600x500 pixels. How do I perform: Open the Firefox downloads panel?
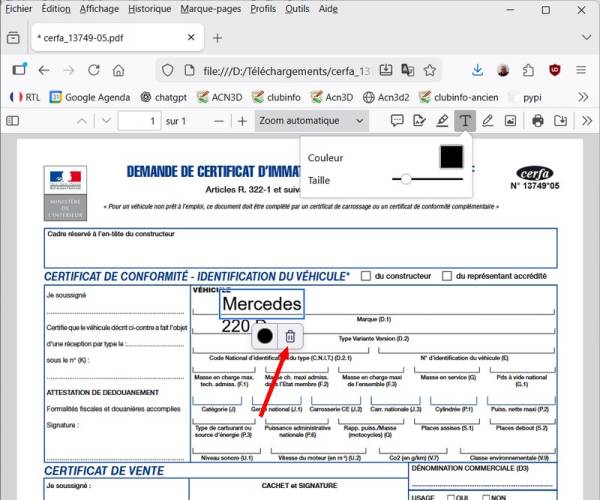point(477,71)
